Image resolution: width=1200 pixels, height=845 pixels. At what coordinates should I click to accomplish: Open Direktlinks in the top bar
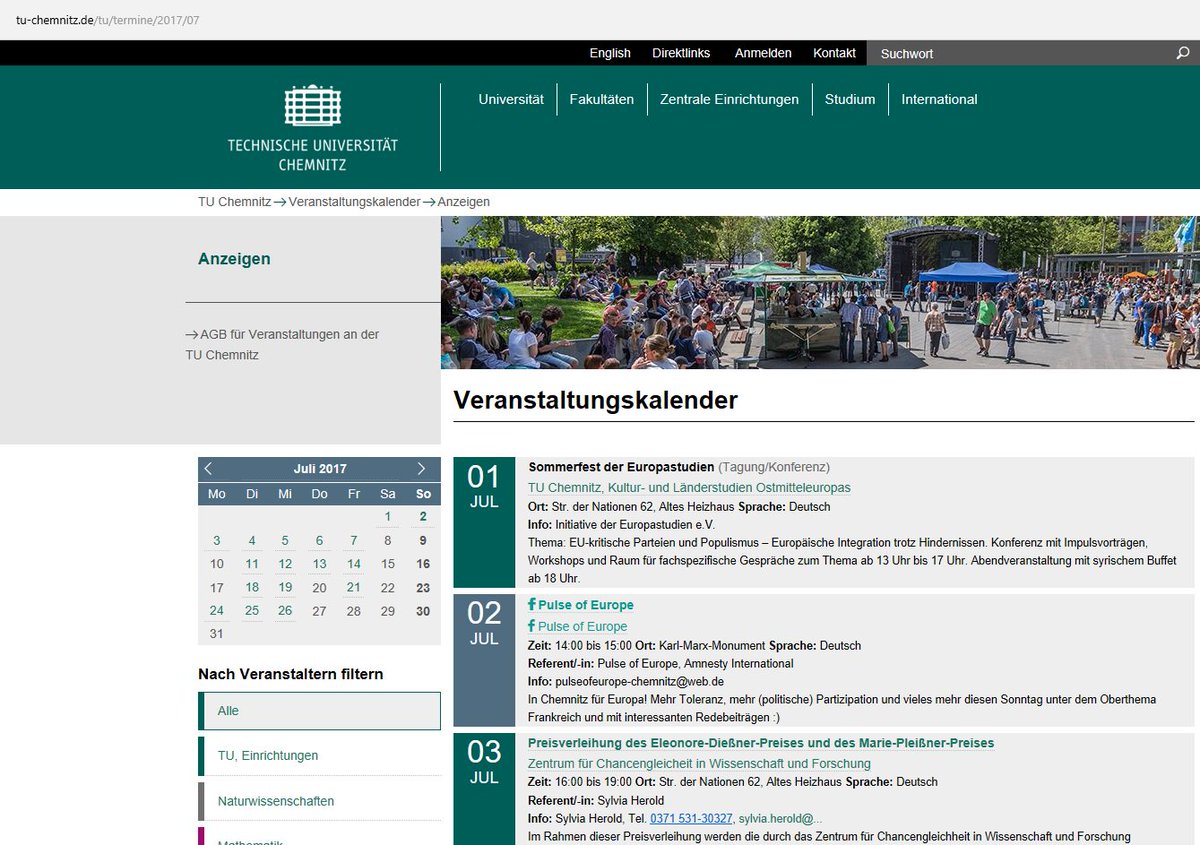coord(681,53)
